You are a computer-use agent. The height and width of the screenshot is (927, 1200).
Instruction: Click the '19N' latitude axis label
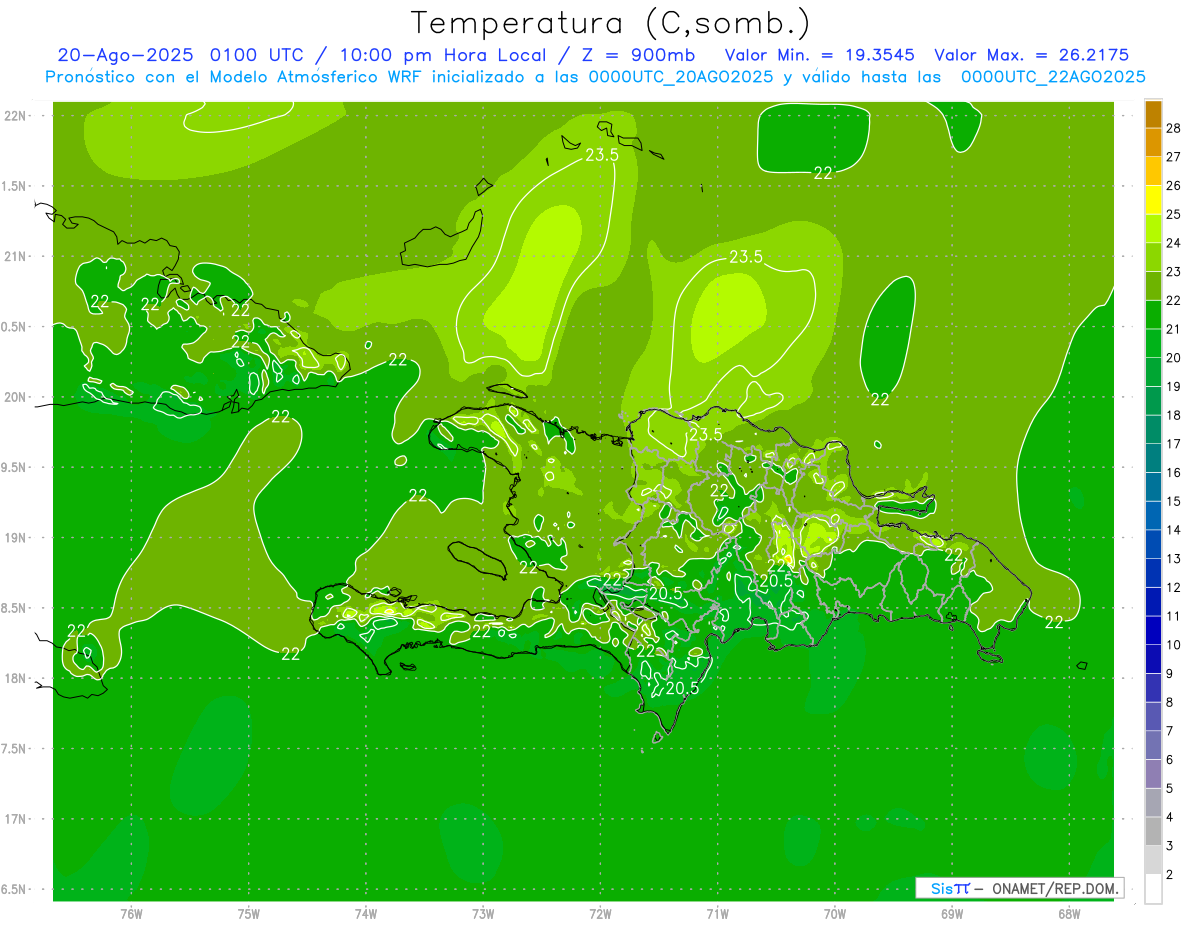[x=16, y=537]
